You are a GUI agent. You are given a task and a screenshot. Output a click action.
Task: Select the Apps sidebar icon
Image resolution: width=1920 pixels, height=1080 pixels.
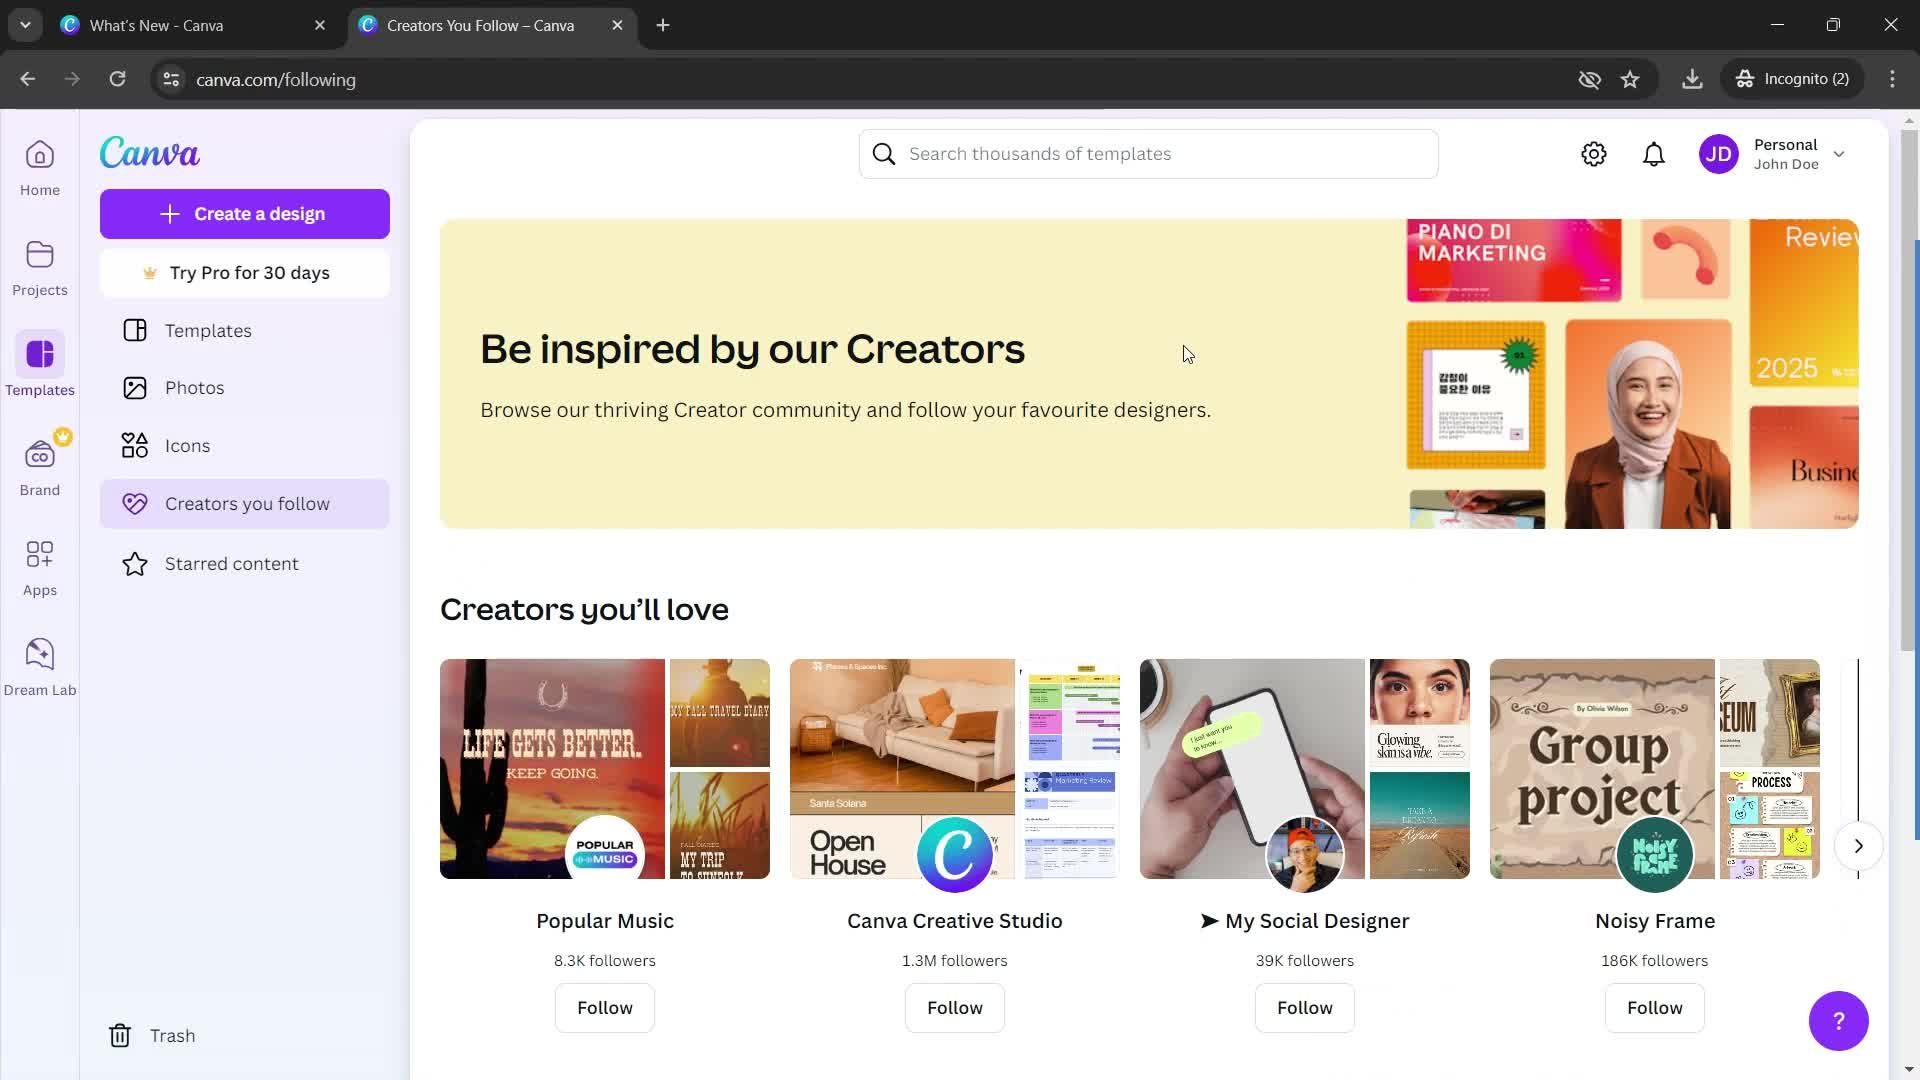[40, 568]
